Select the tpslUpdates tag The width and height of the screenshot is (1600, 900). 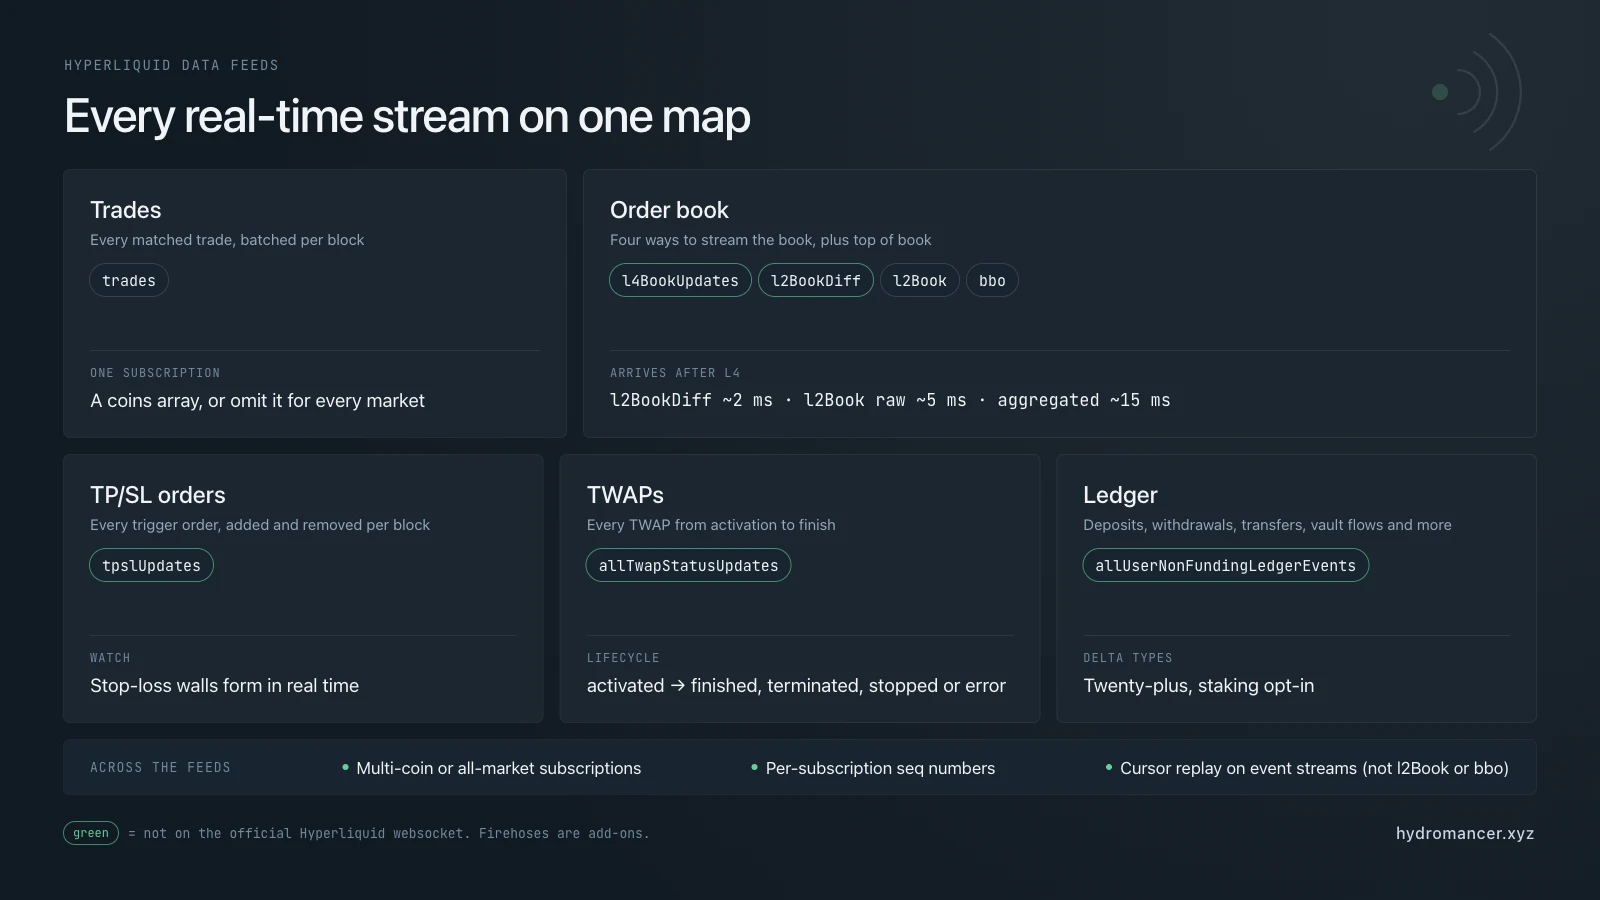(x=151, y=566)
